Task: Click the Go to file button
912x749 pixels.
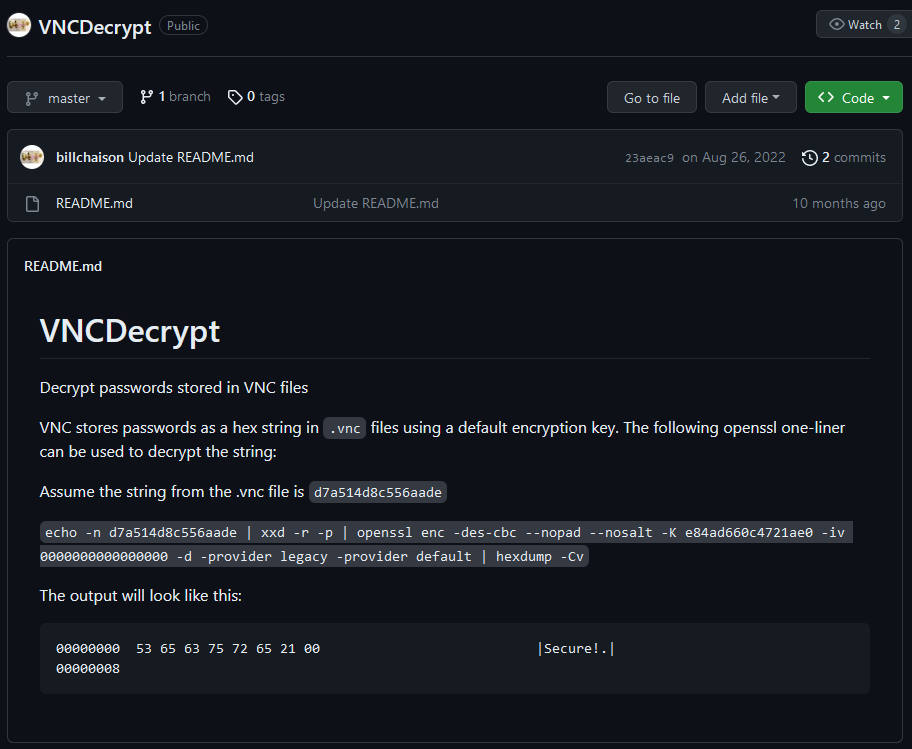Action: pyautogui.click(x=651, y=98)
